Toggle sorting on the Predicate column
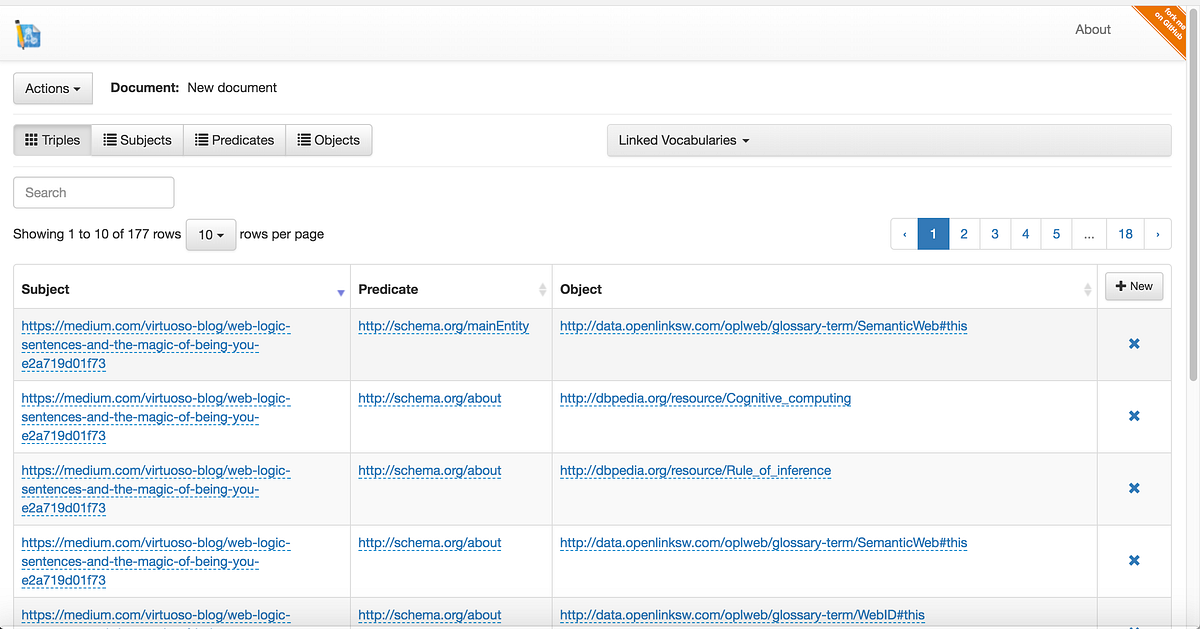The image size is (1200, 629). click(x=541, y=288)
